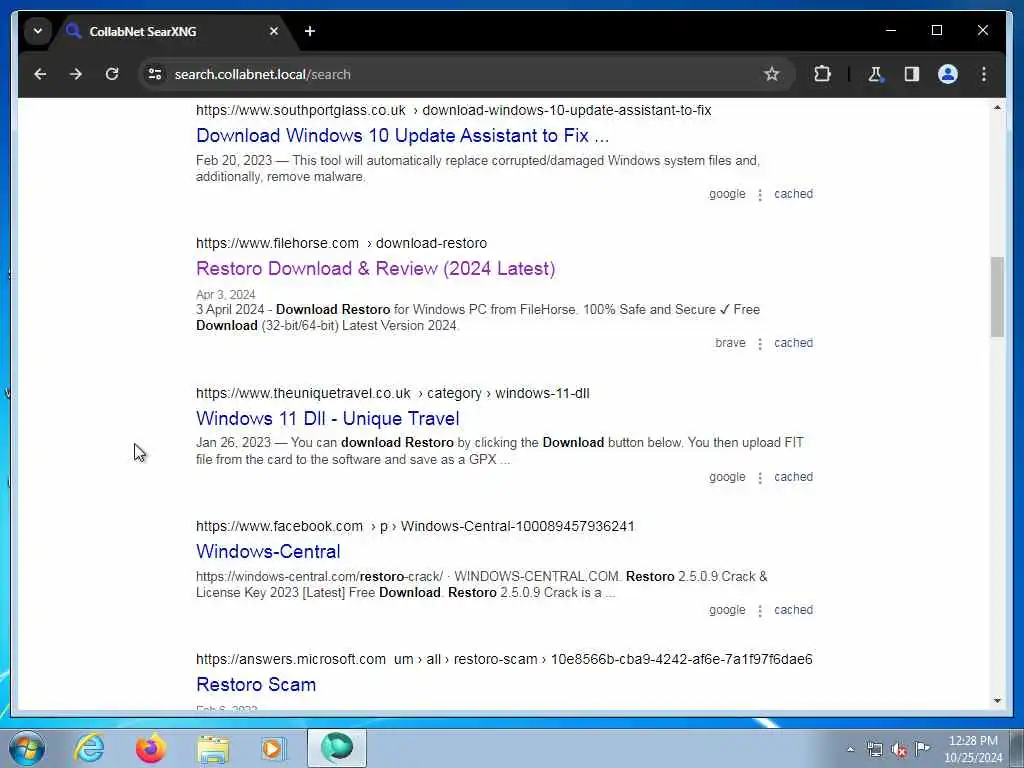Select active browser taskbar button
Viewport: 1024px width, 768px height.
(337, 748)
